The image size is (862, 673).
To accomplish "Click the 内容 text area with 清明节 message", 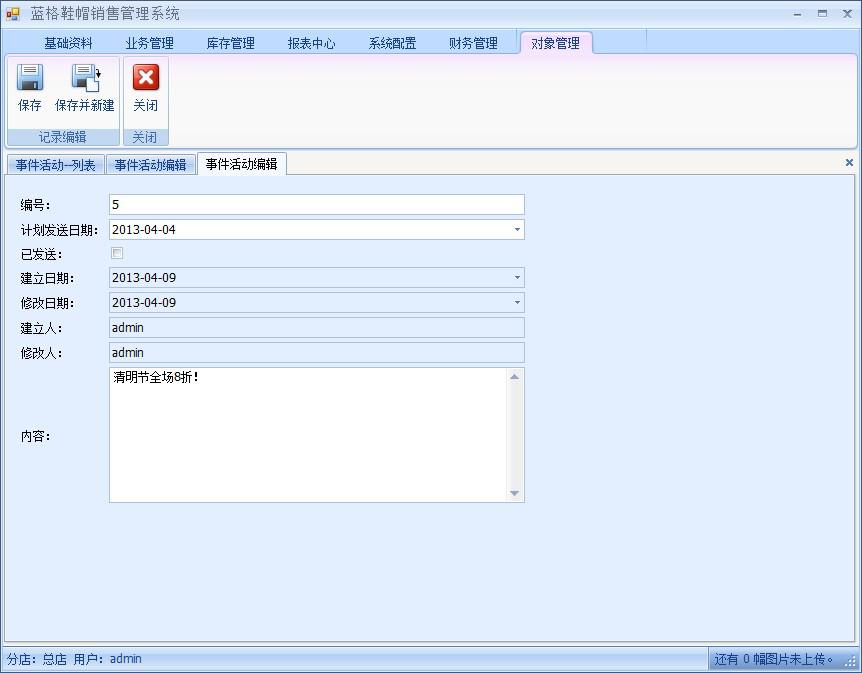I will [x=300, y=430].
